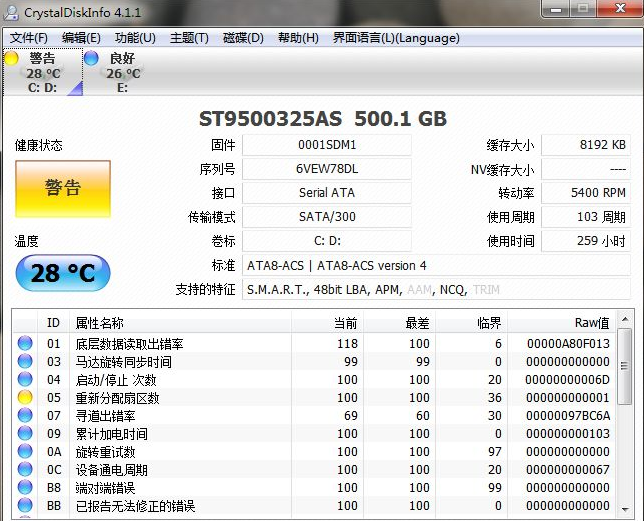Click raw value 00000097BC6A
This screenshot has height=521, width=644.
pos(568,415)
